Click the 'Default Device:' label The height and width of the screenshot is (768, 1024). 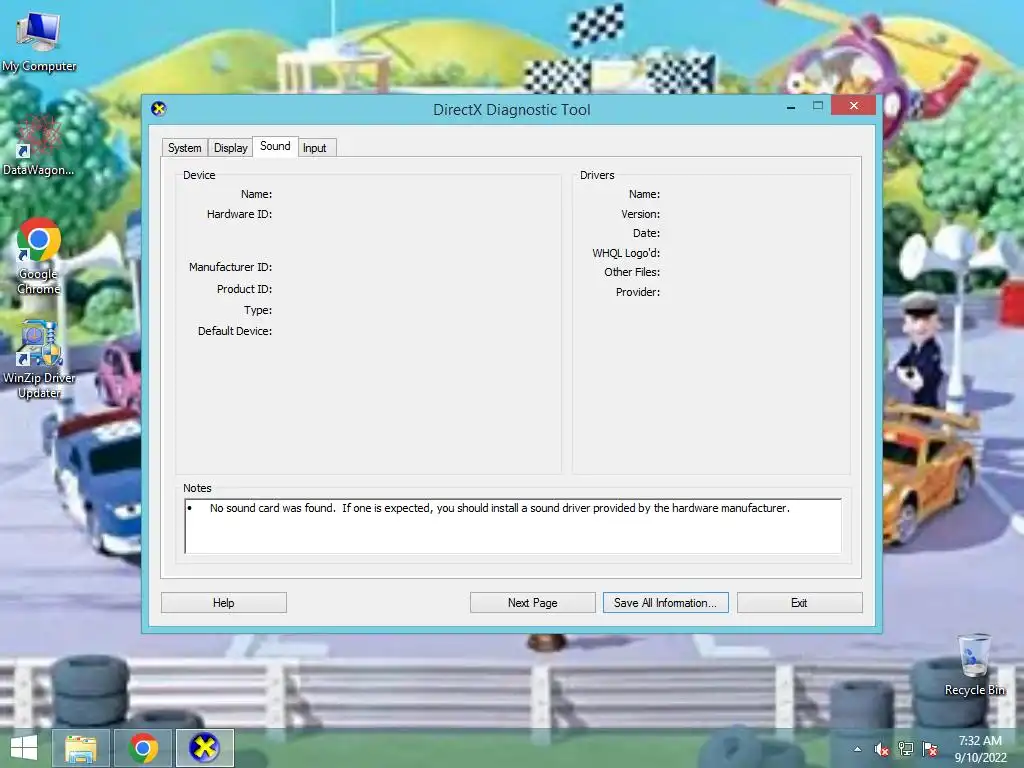tap(234, 331)
